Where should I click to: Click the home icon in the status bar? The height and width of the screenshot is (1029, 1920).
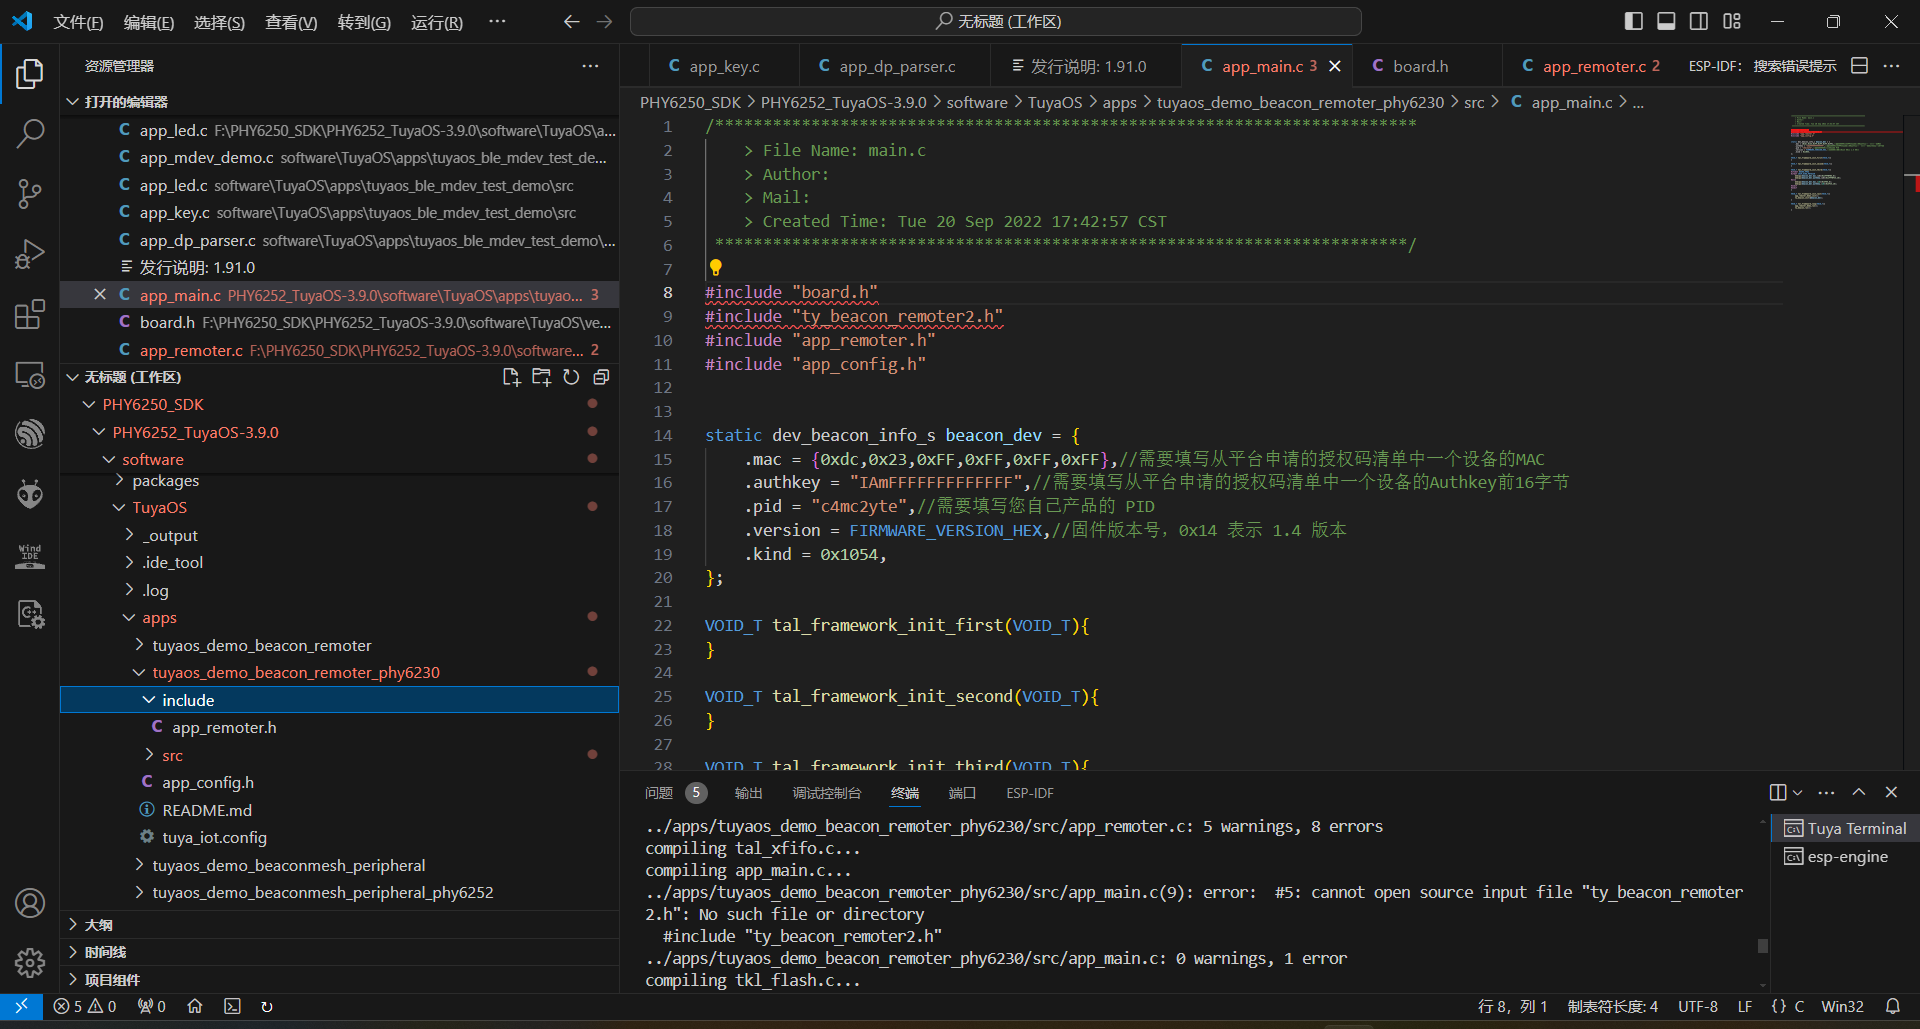coord(195,1006)
